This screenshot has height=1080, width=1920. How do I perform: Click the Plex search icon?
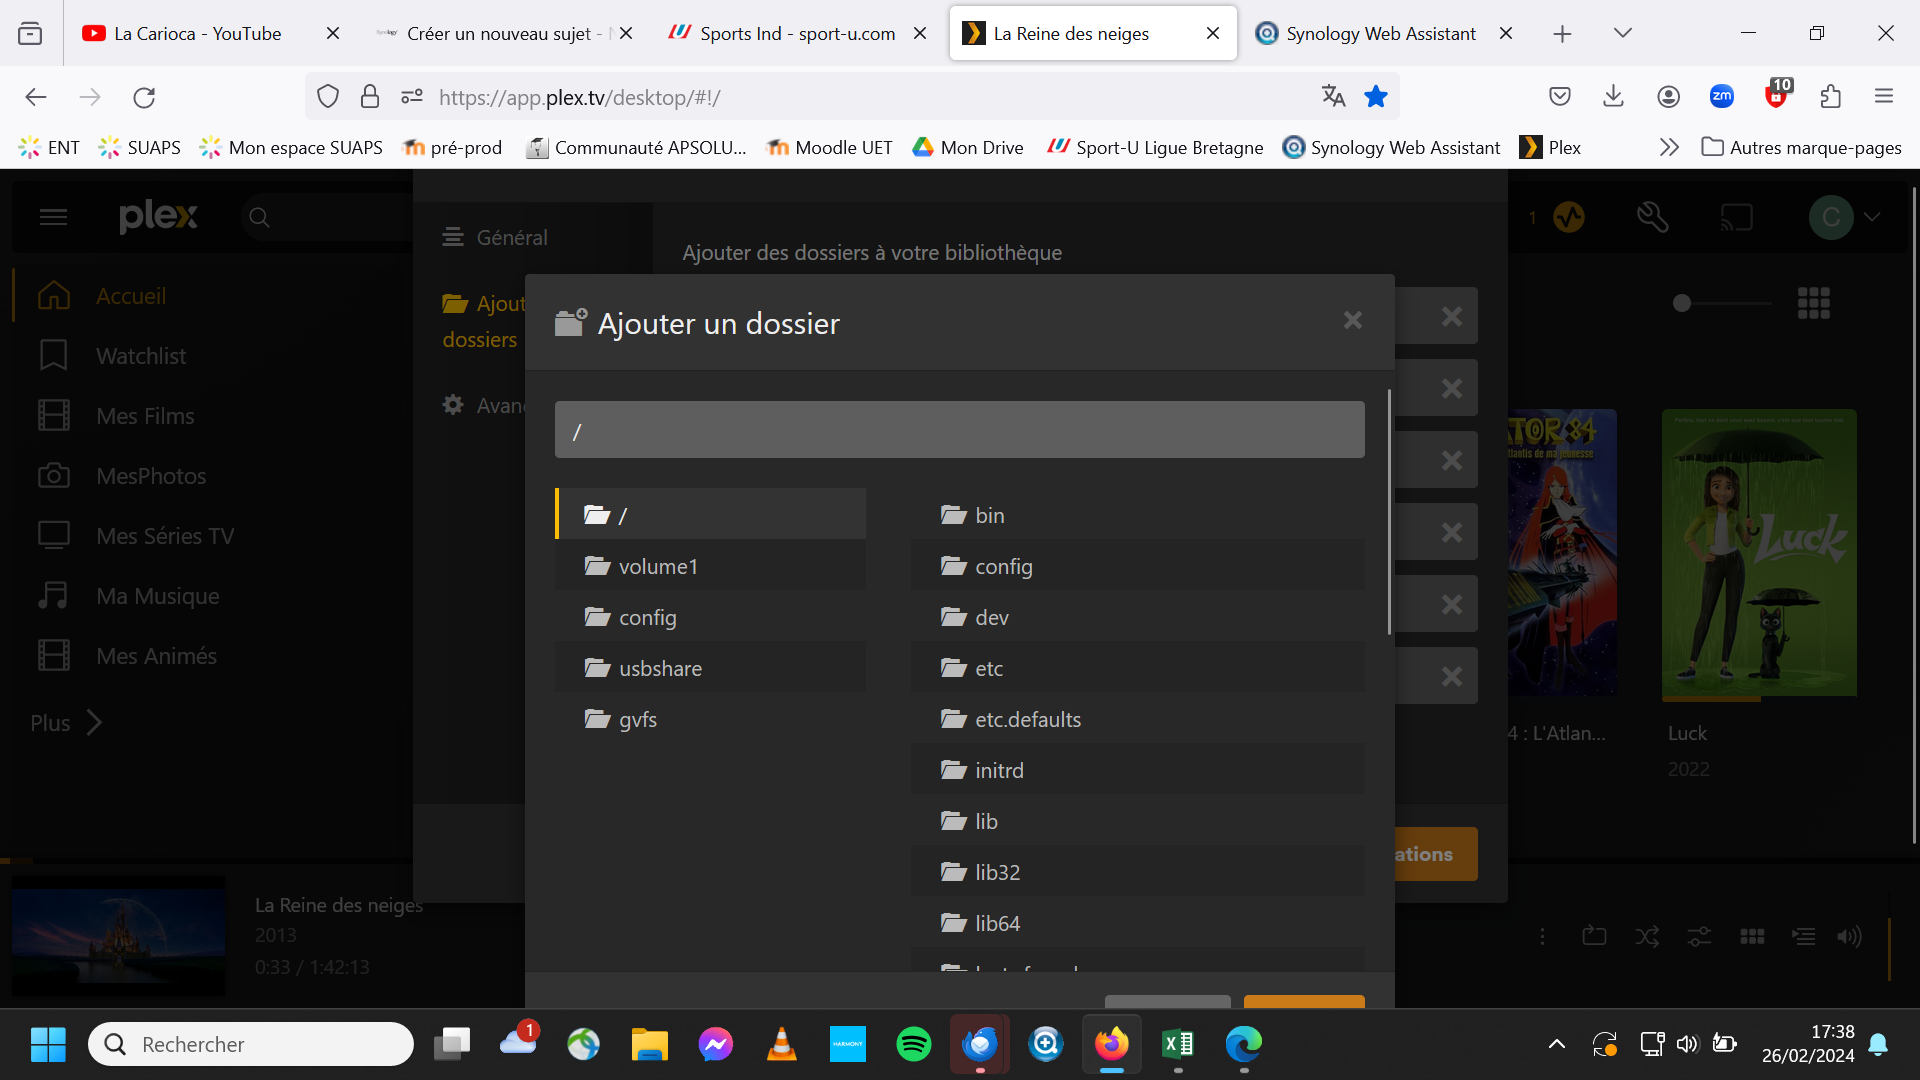259,217
